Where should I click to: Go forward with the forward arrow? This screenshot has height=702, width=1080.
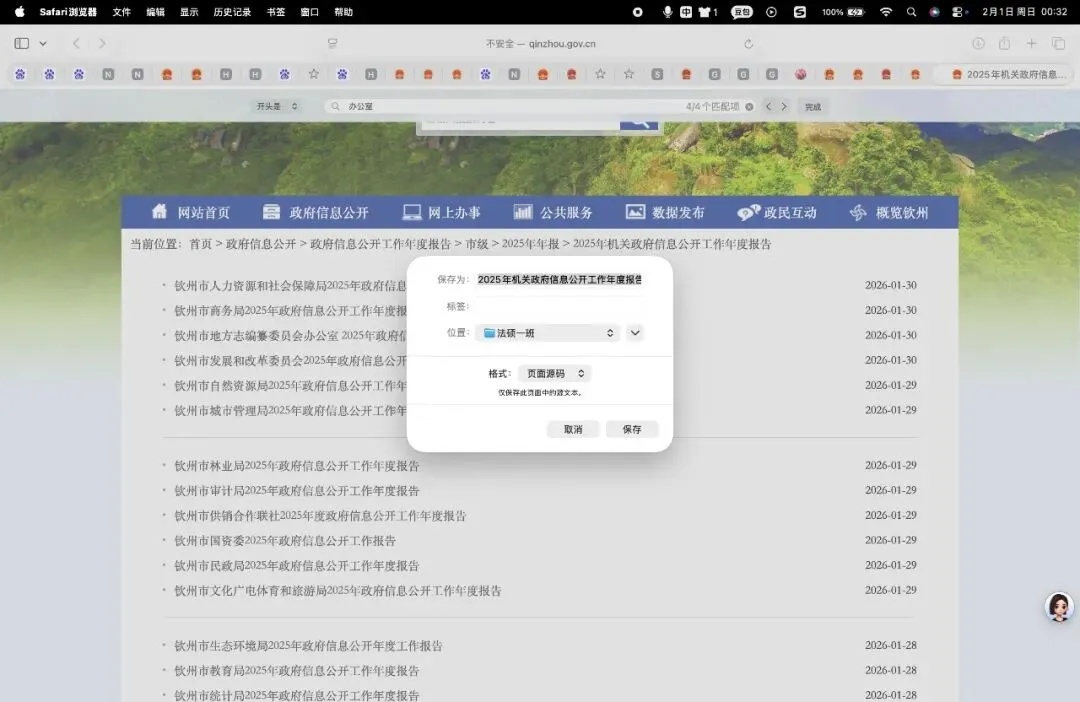(x=102, y=43)
